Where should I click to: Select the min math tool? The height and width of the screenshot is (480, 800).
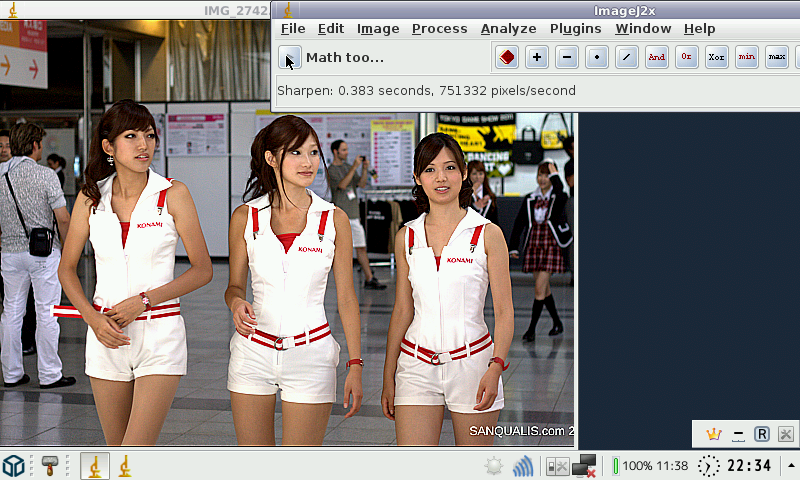pos(747,57)
